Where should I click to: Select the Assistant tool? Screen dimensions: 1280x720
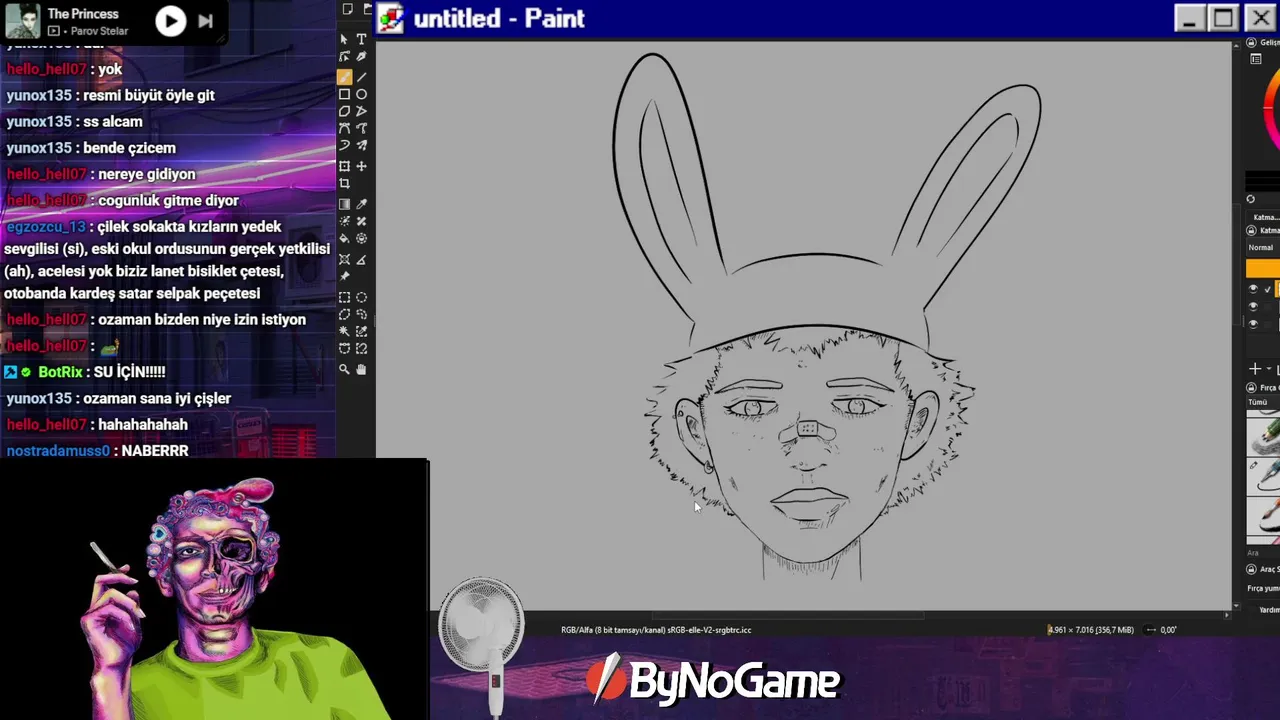tap(344, 259)
